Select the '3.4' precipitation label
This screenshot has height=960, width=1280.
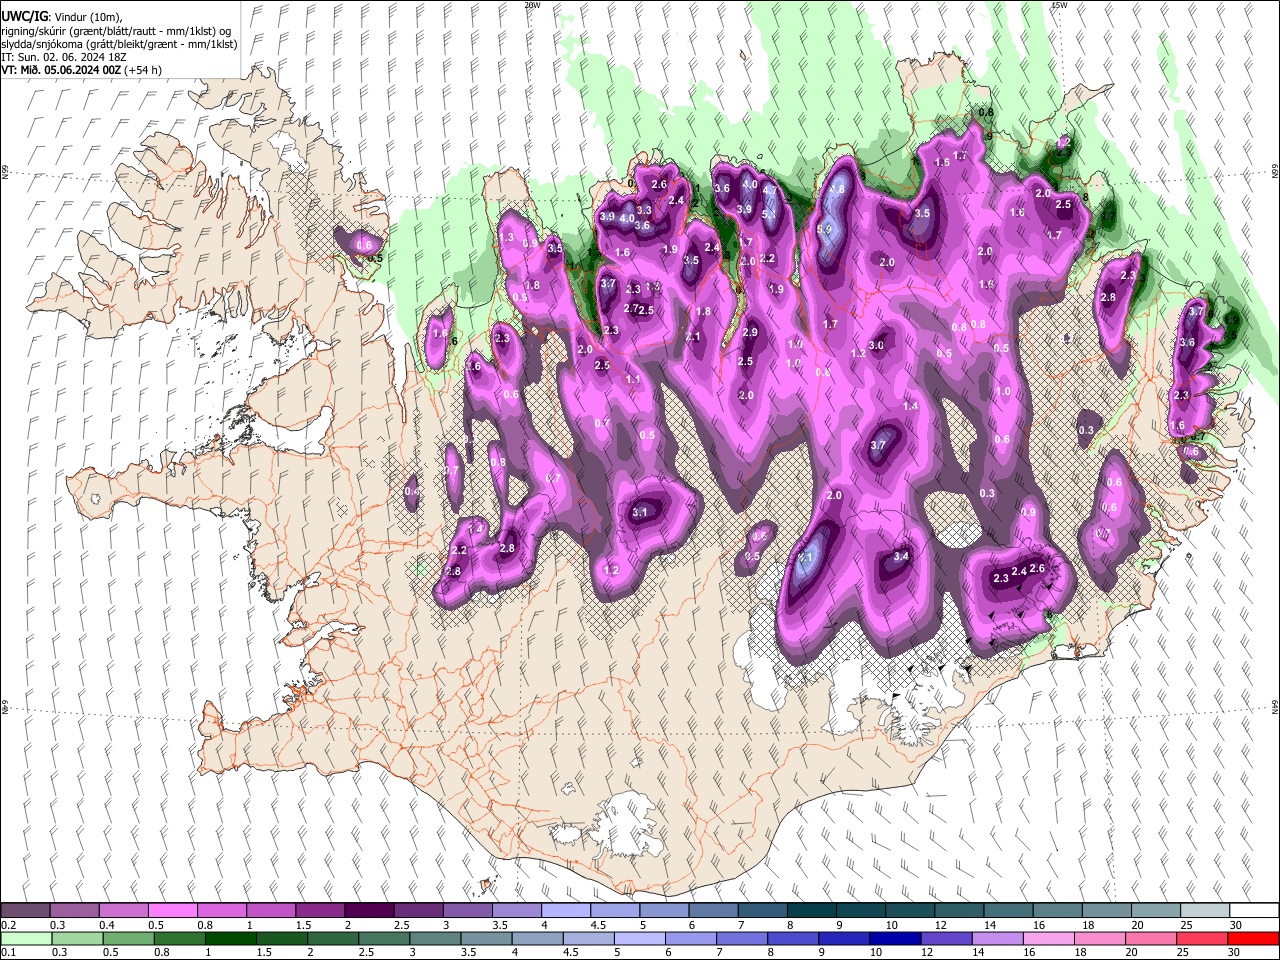click(901, 556)
